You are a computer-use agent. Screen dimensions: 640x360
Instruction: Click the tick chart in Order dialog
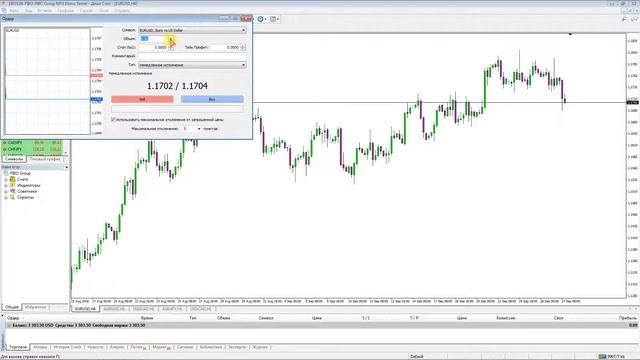(47, 81)
